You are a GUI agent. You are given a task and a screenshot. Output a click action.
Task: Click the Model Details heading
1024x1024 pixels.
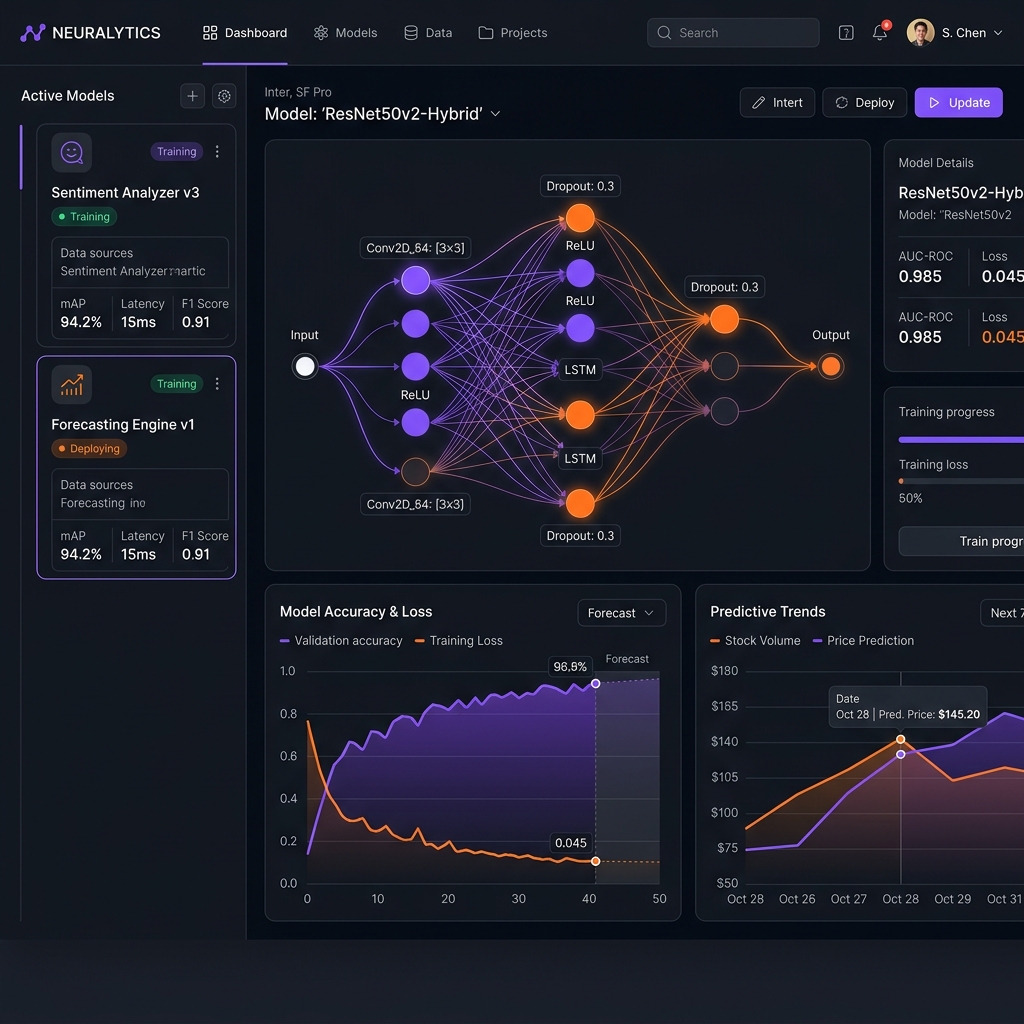(x=936, y=163)
